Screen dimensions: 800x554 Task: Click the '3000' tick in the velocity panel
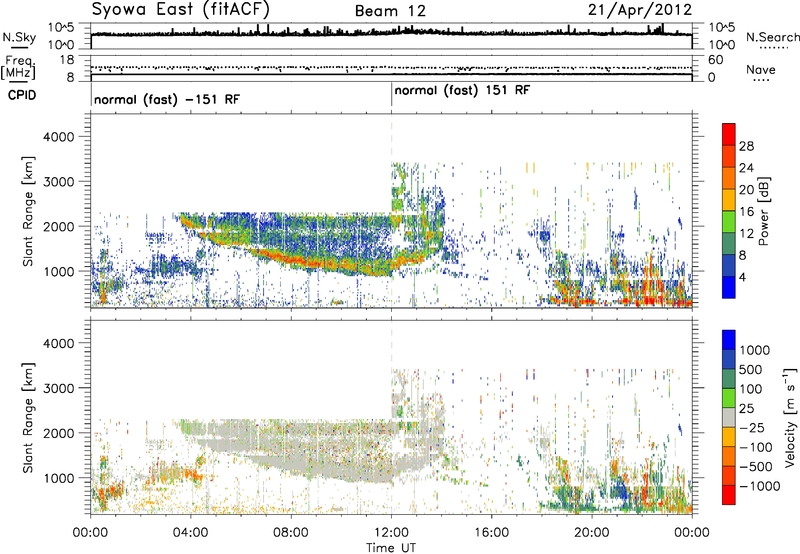click(58, 388)
